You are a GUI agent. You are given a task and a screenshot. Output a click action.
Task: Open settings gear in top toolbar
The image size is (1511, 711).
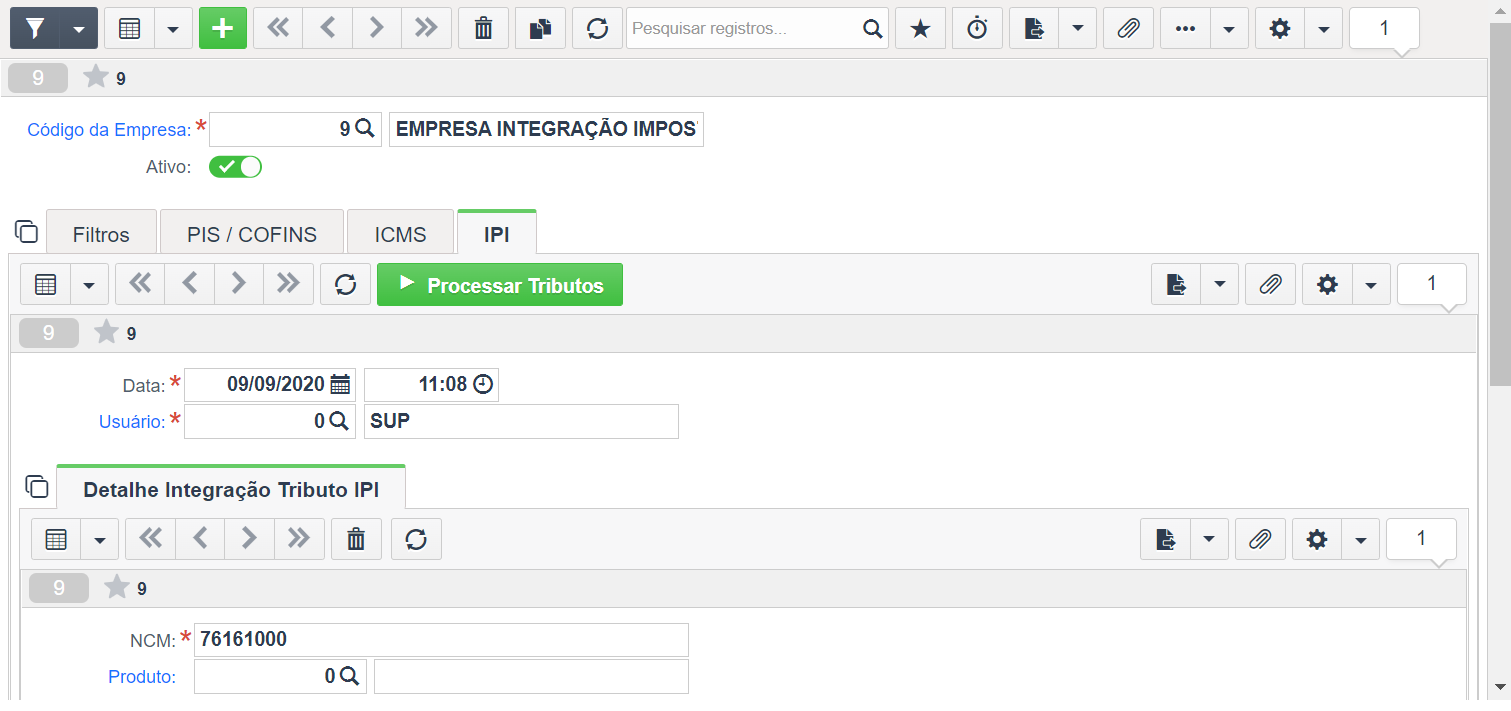tap(1279, 28)
